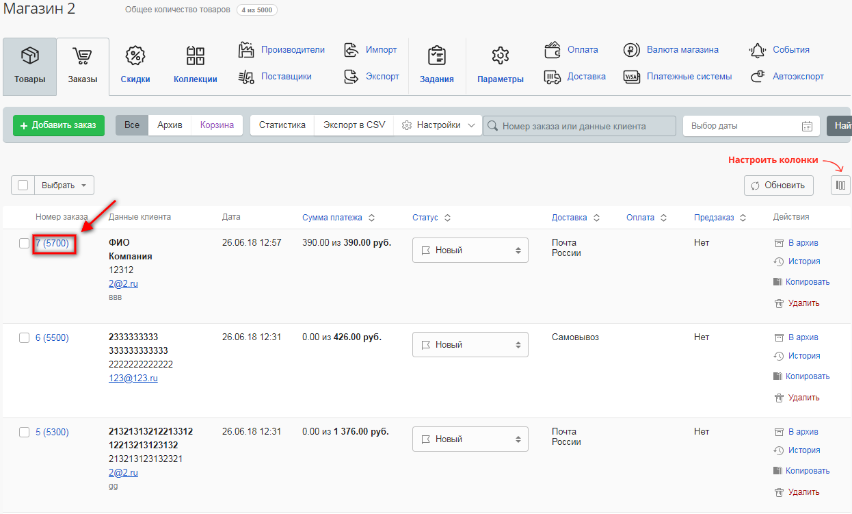This screenshot has height=514, width=852.
Task: Check the checkbox for order 6 (5500)
Action: click(x=25, y=338)
